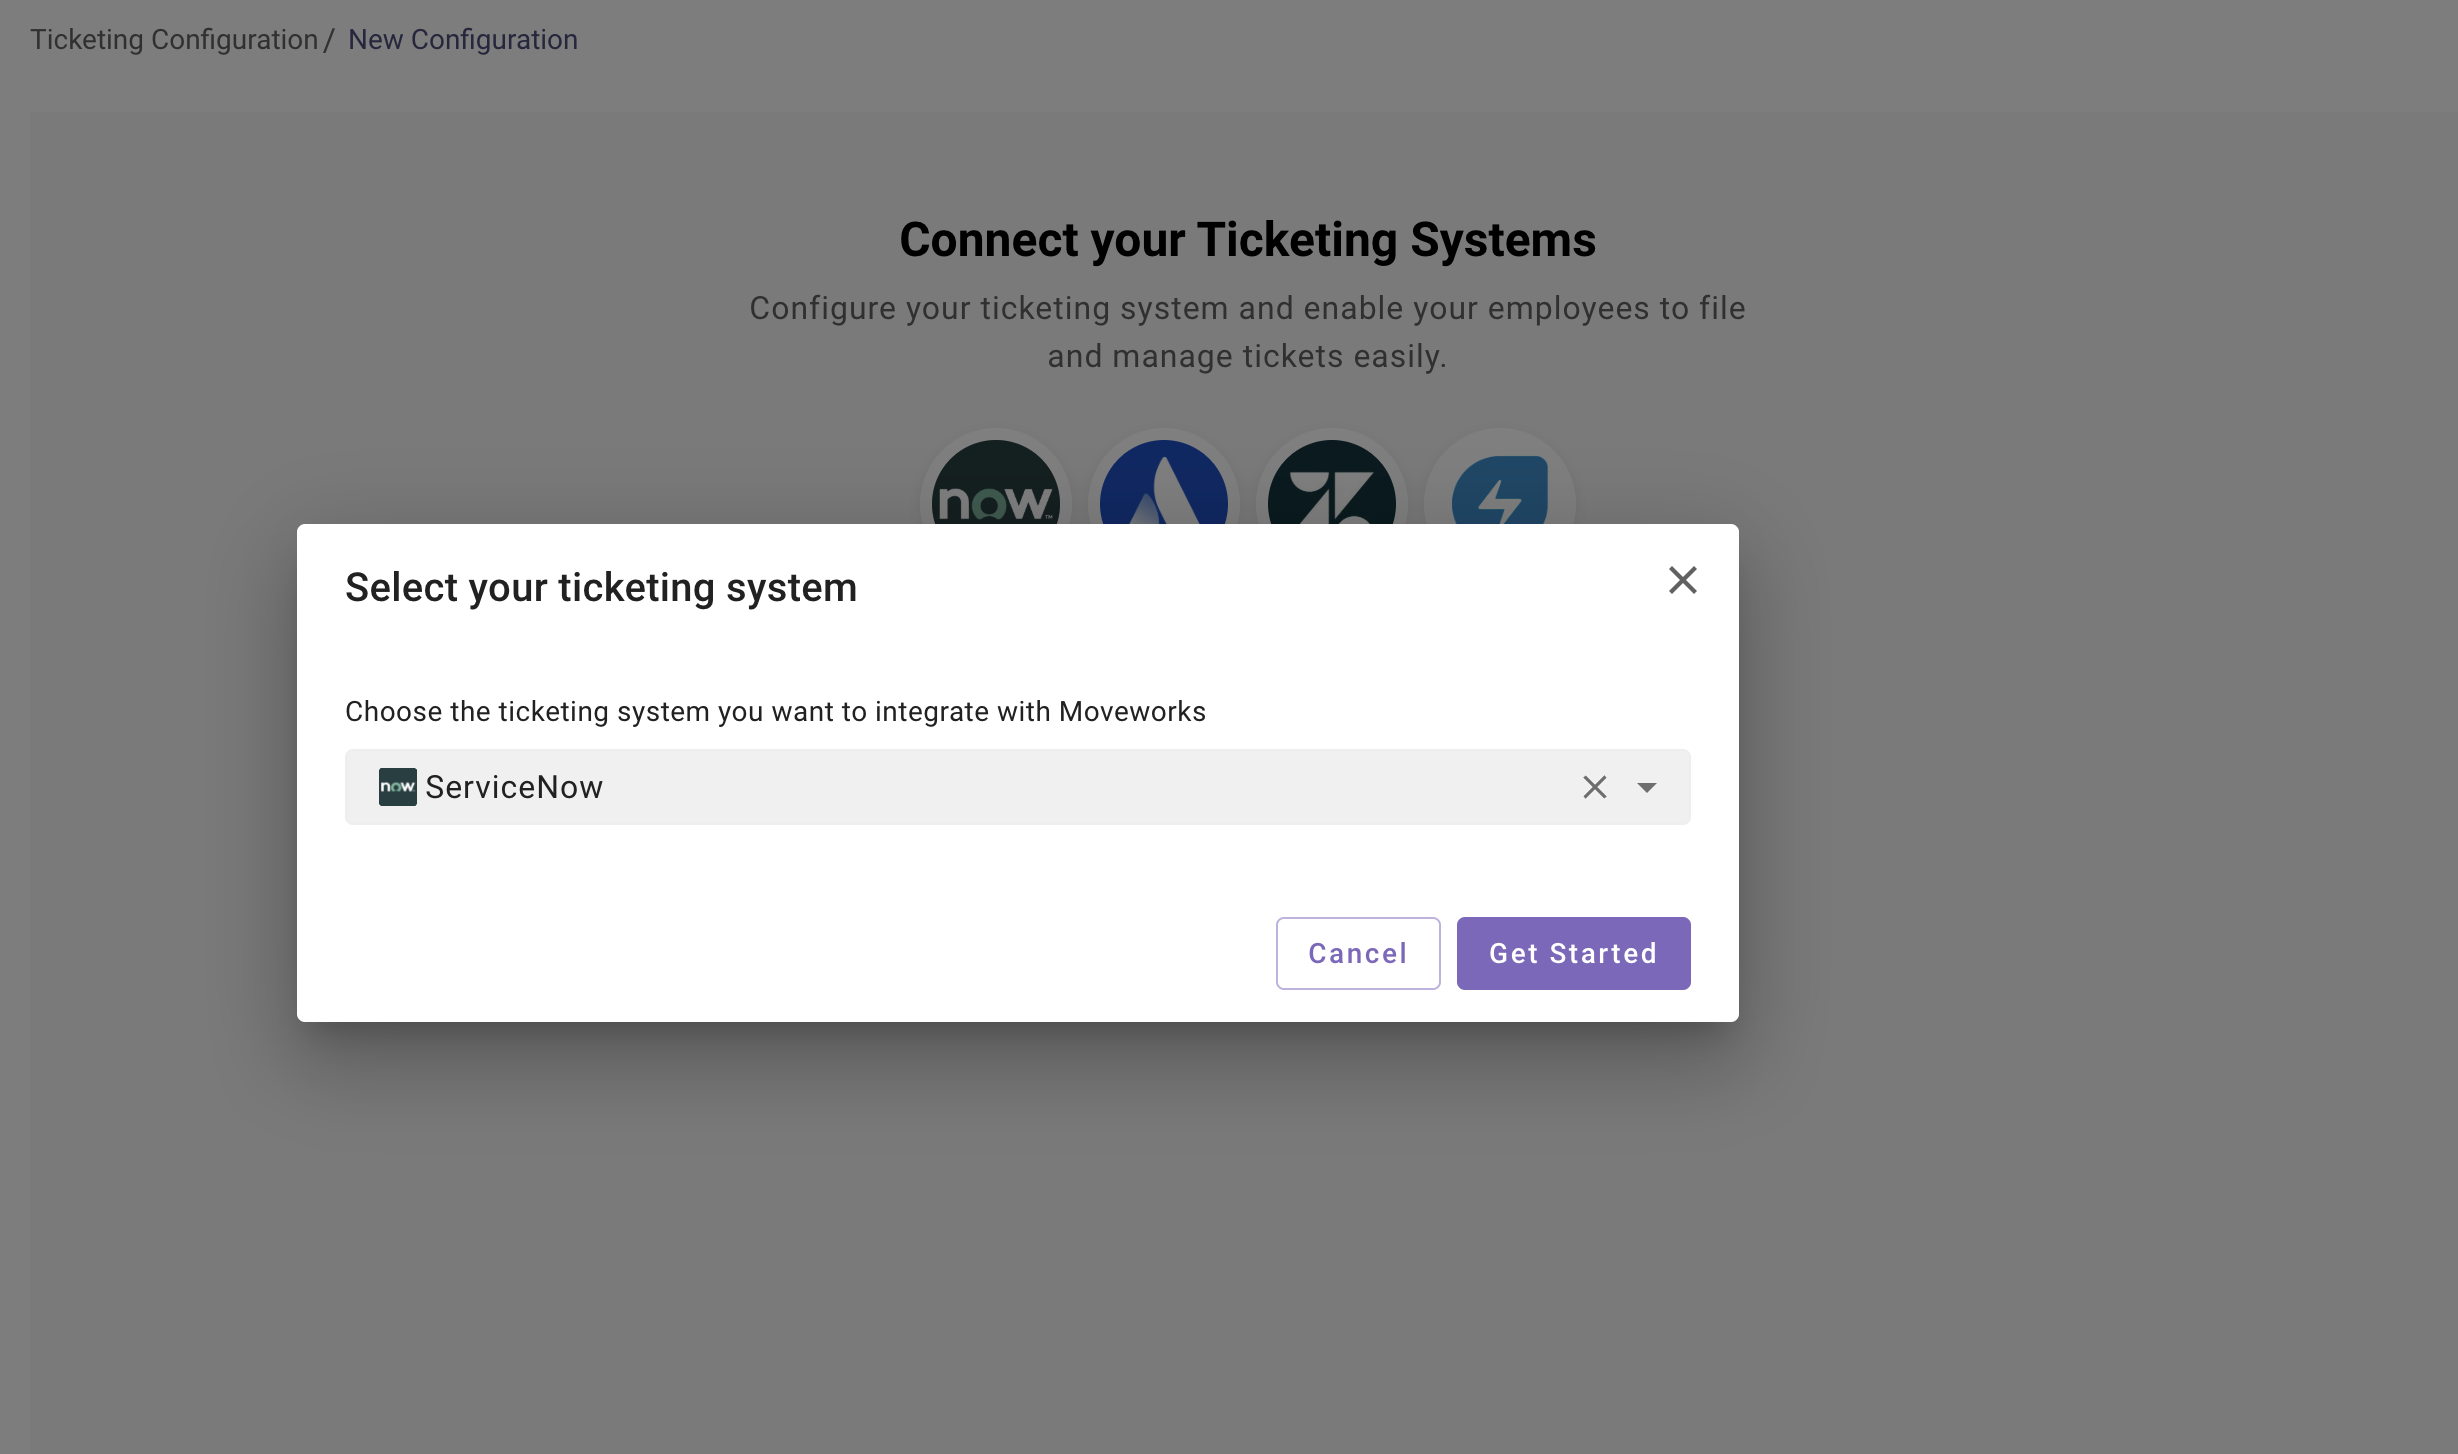
Task: Click 'Connect your Ticketing Systems' heading
Action: click(1247, 240)
